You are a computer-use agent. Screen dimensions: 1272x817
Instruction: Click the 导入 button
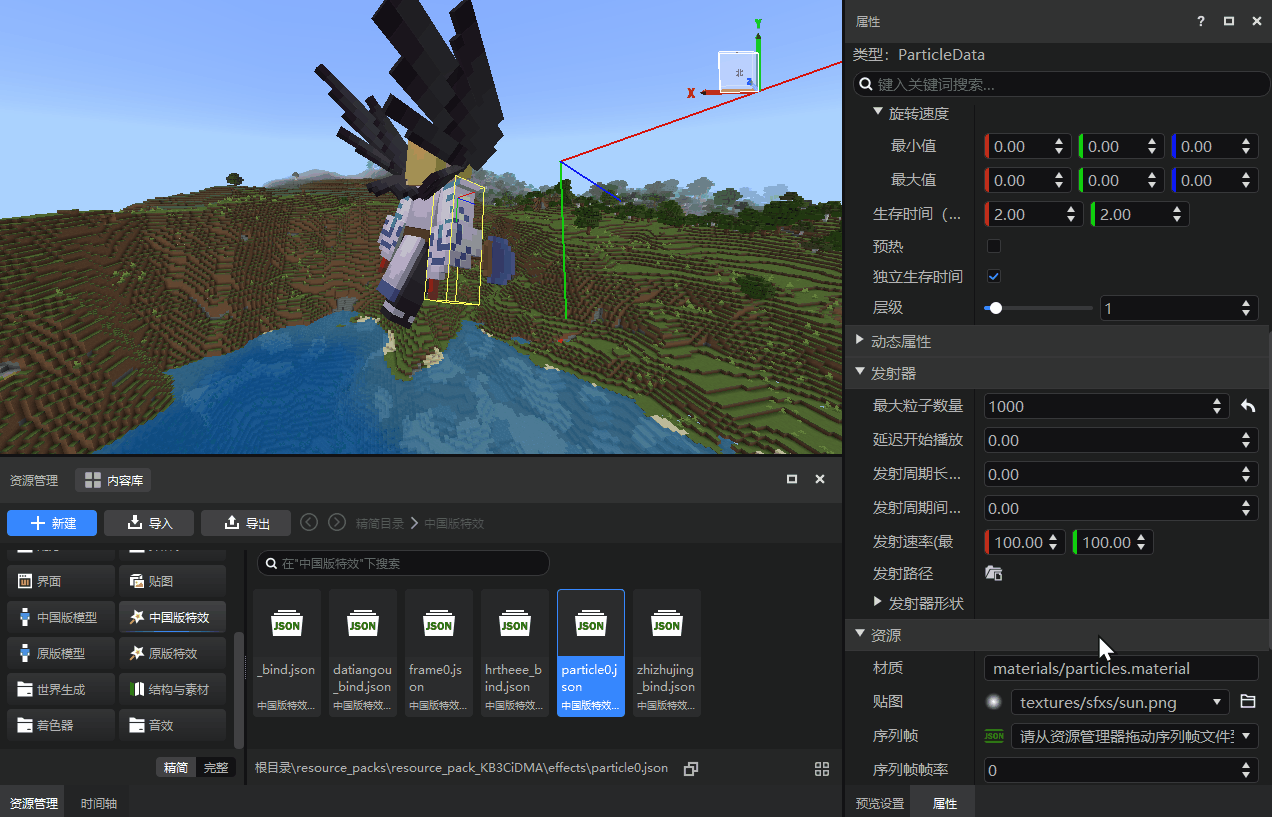pyautogui.click(x=148, y=523)
